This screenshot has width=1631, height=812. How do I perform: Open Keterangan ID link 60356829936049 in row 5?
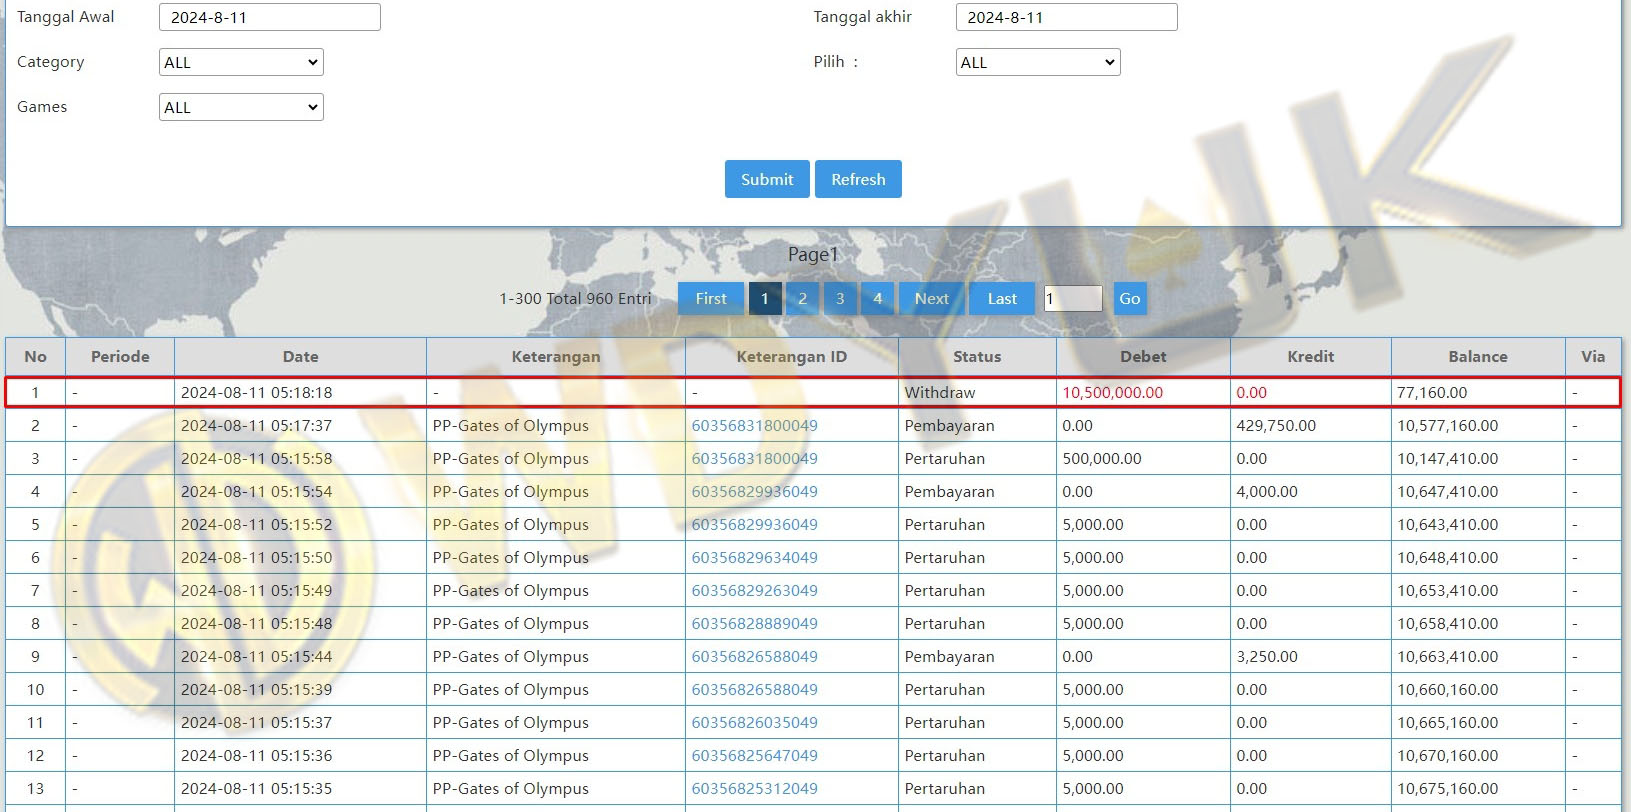pos(754,524)
